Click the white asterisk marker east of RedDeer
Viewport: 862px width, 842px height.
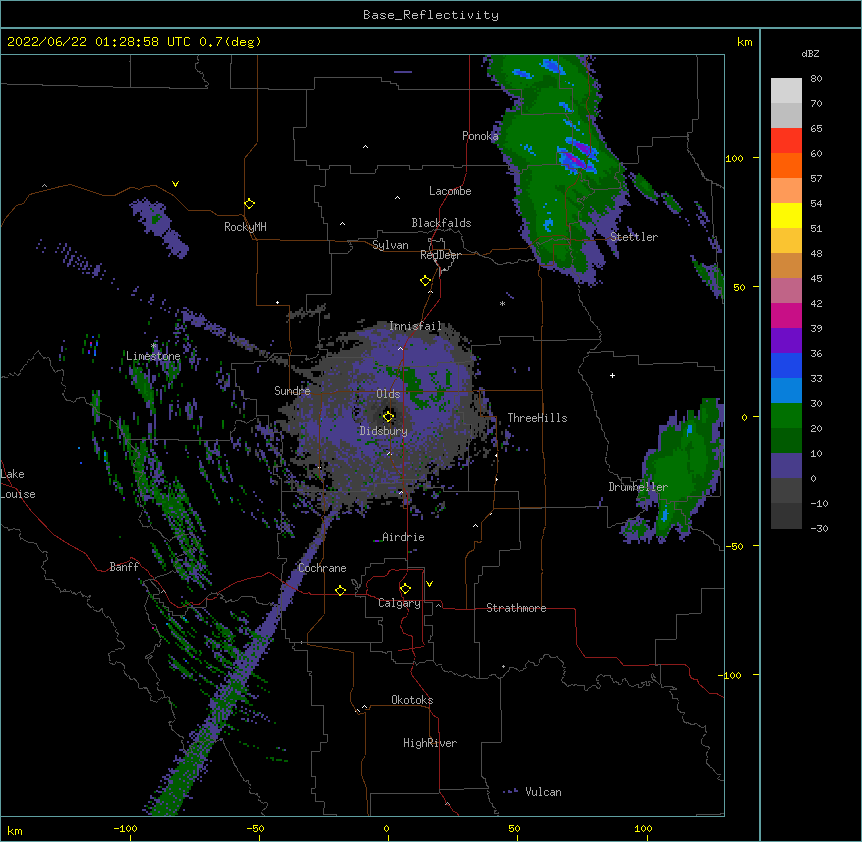coord(502,303)
